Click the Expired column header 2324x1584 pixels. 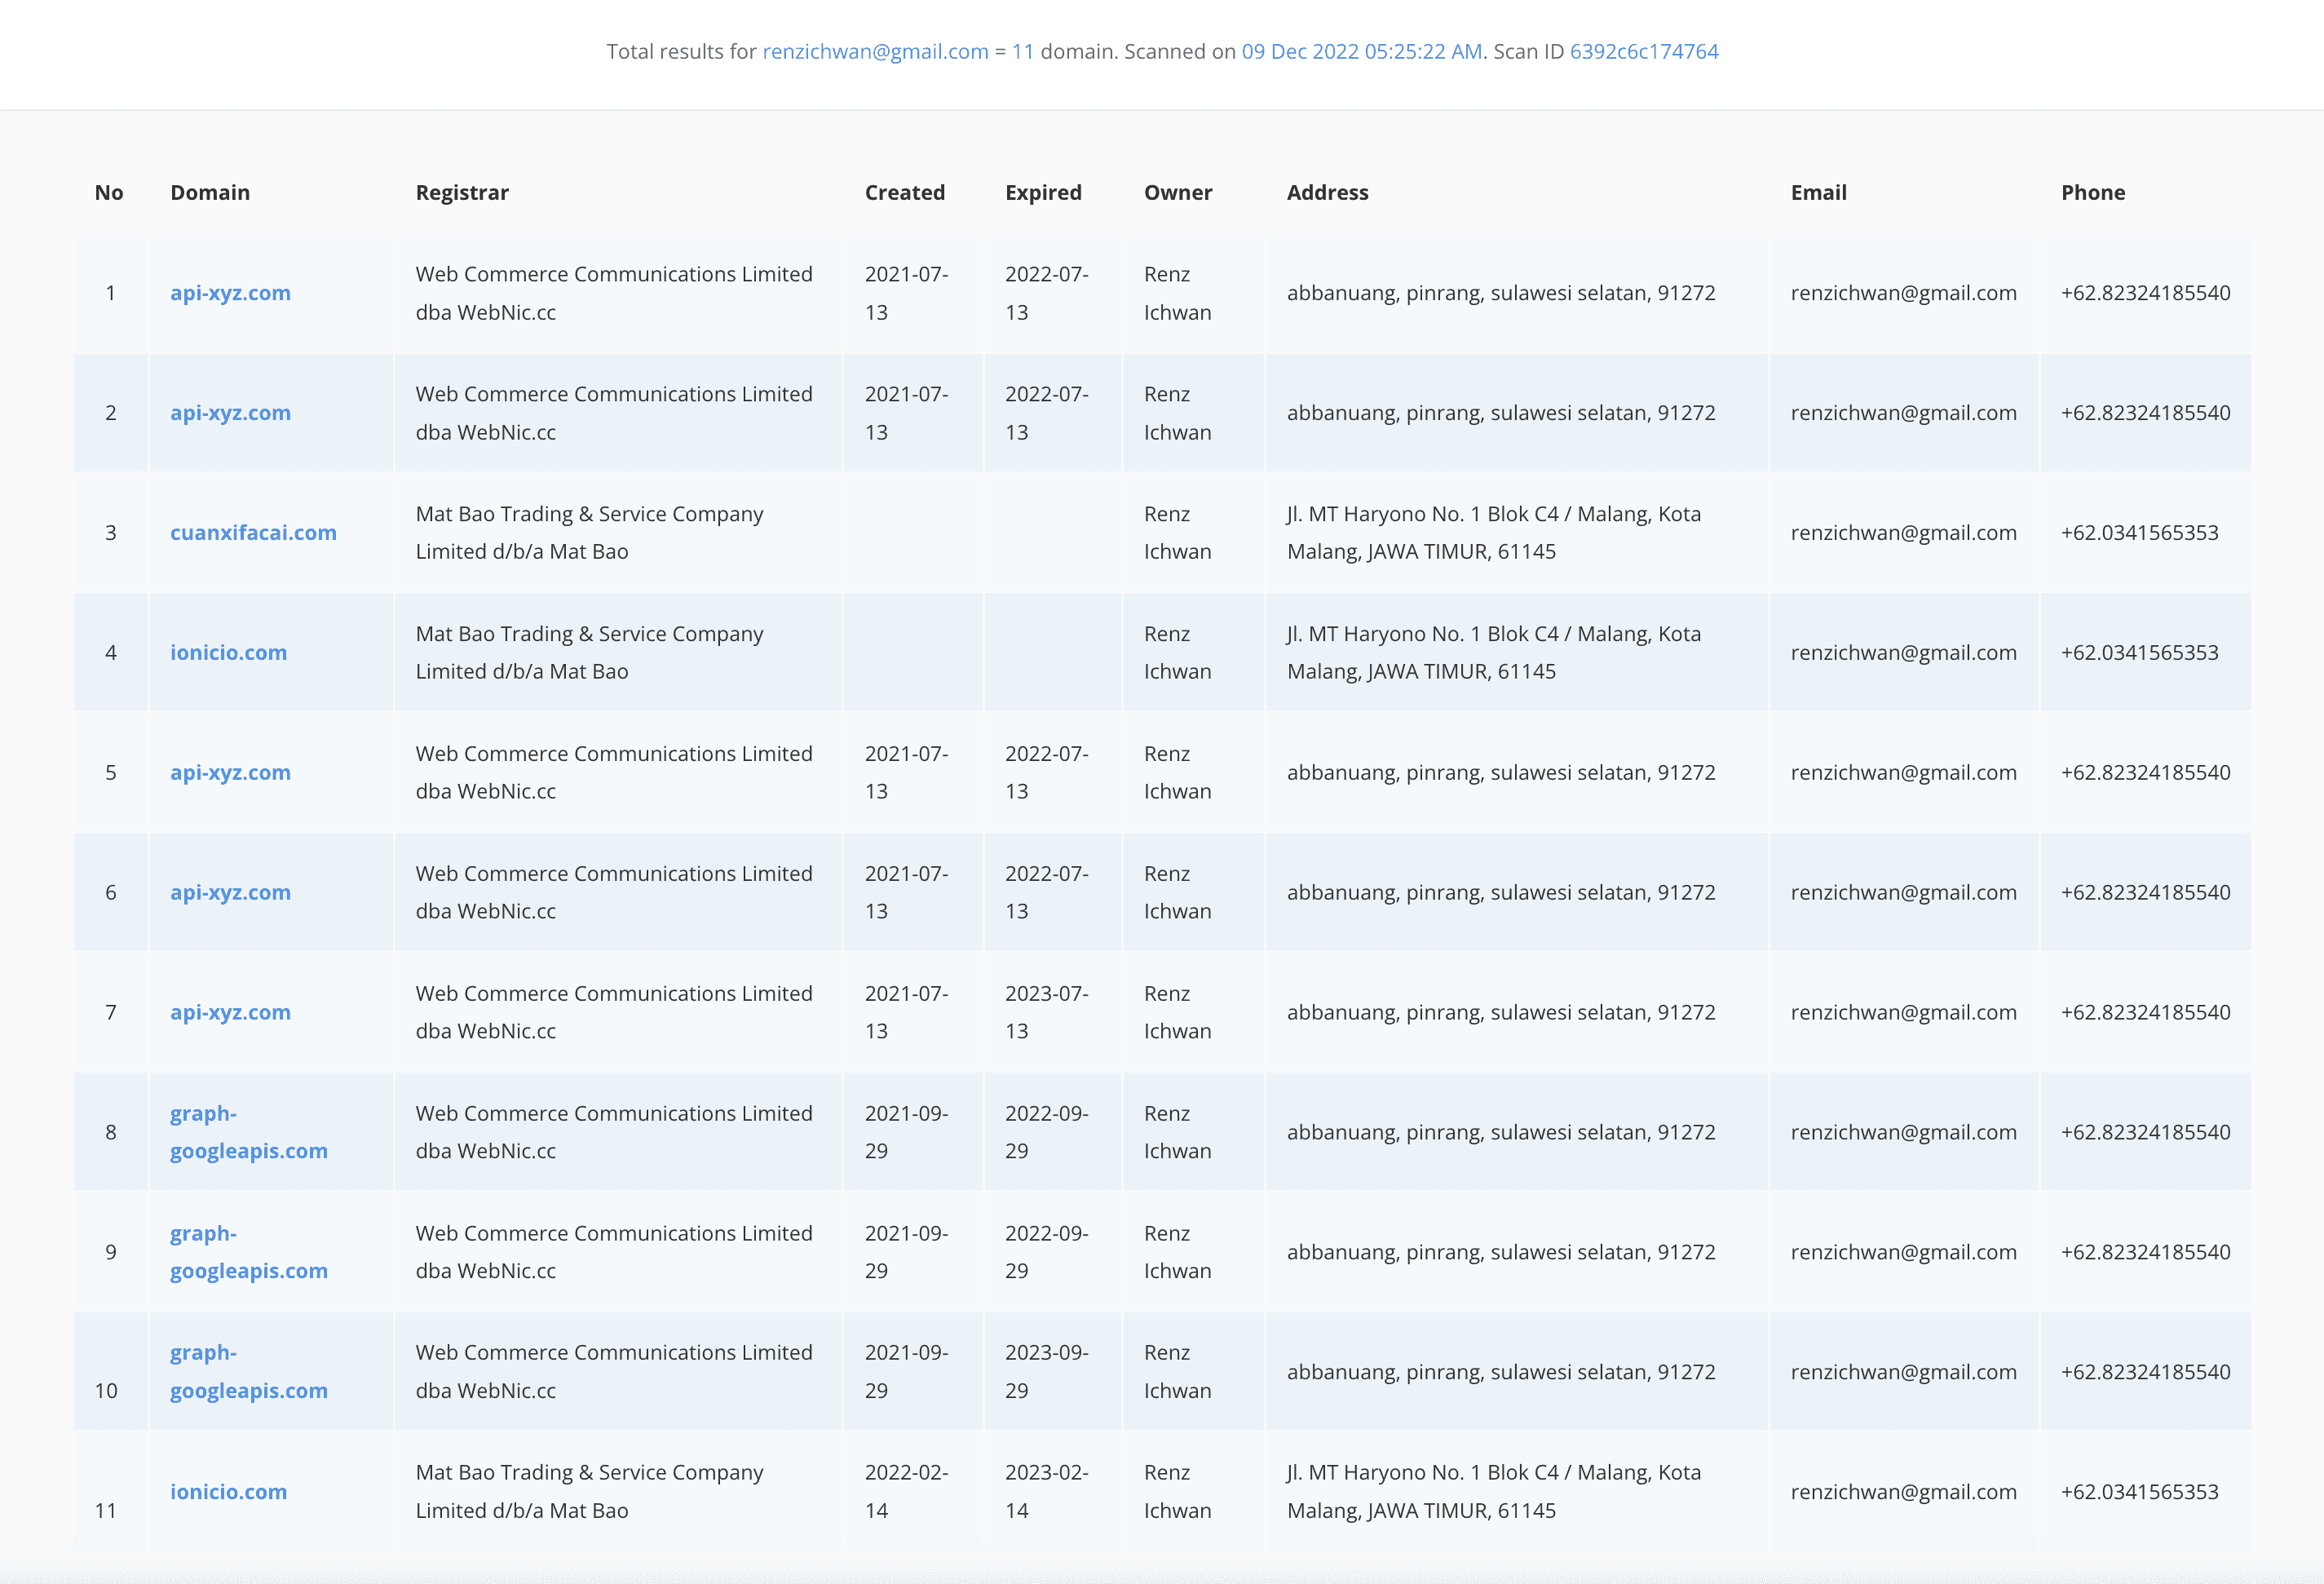(x=1043, y=192)
